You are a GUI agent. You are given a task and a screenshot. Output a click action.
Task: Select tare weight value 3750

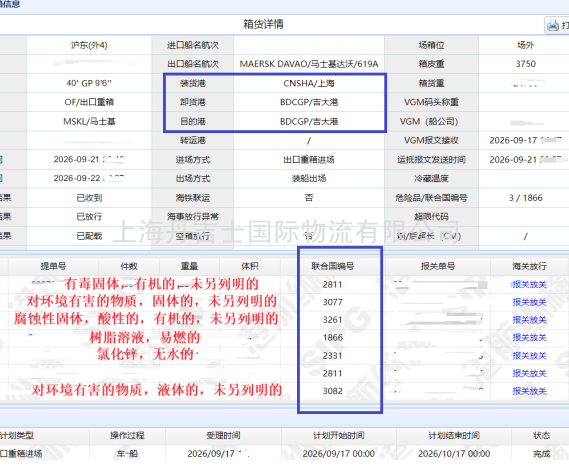point(525,64)
